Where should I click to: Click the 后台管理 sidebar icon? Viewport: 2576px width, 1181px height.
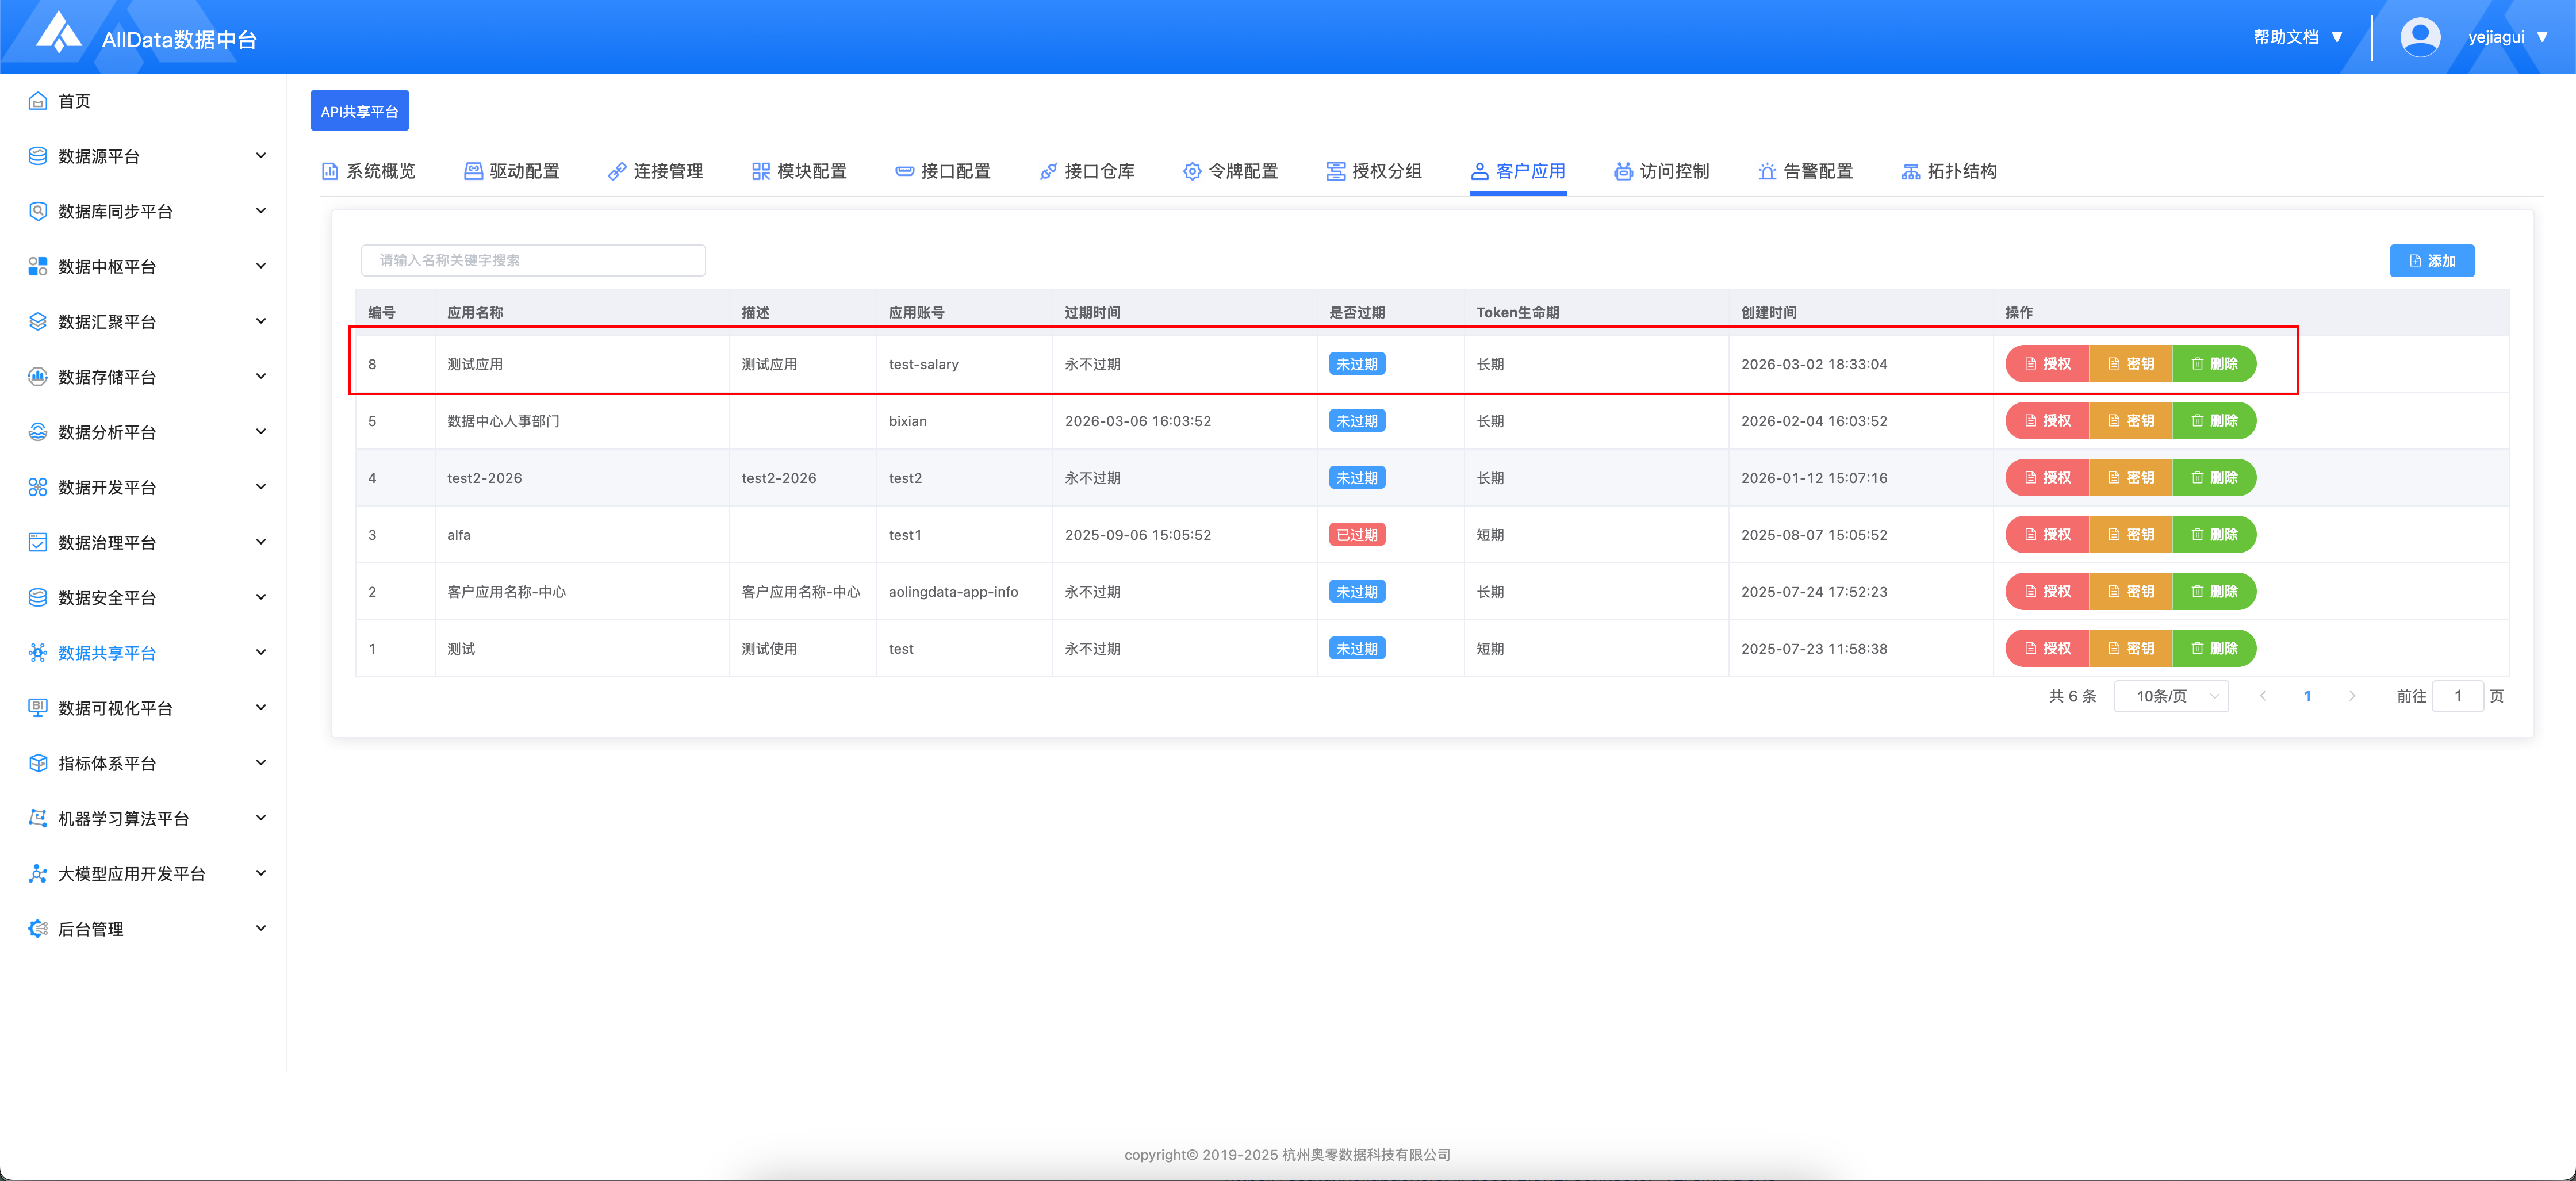click(38, 929)
